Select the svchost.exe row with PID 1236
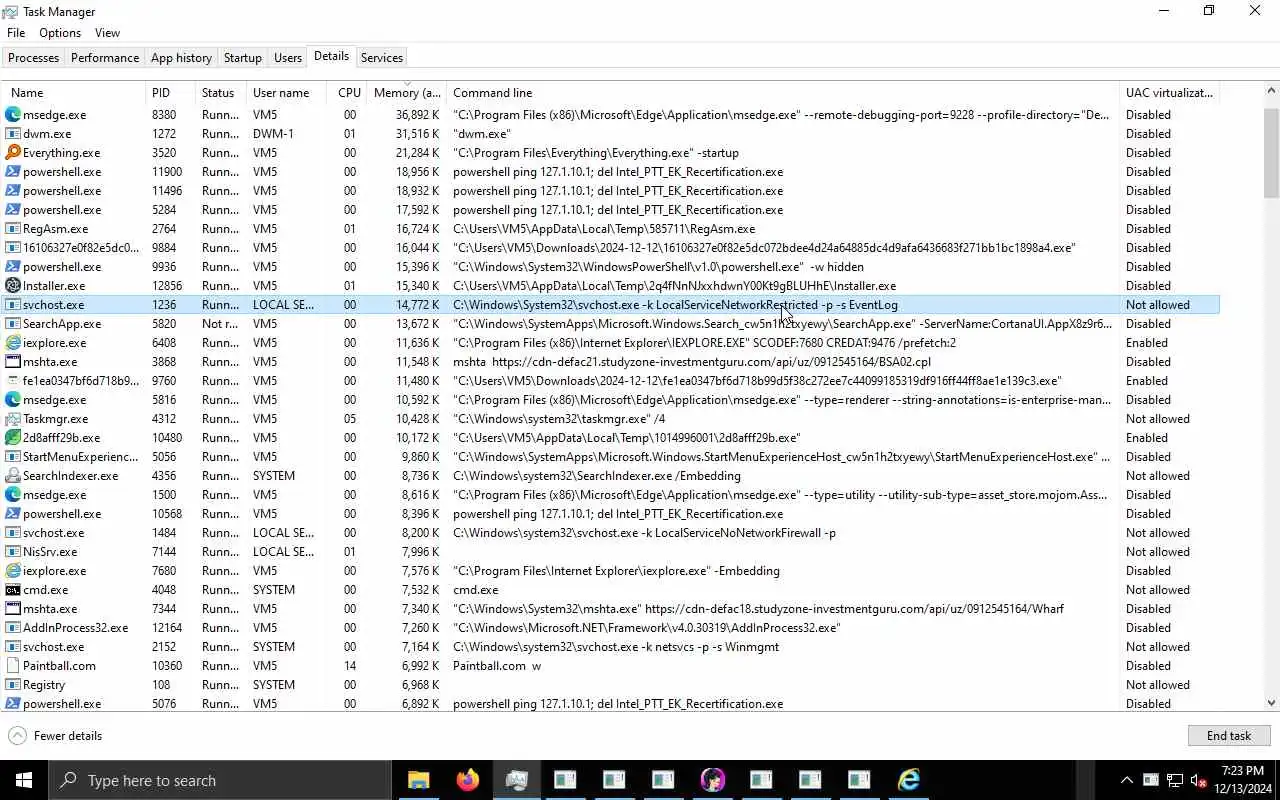The image size is (1280, 800). tap(610, 305)
